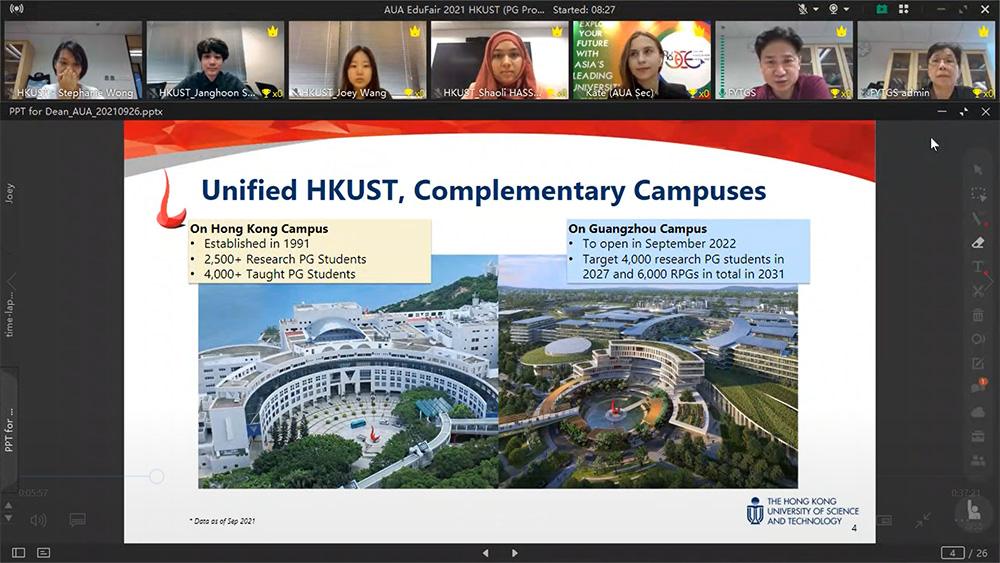Select HKUST_Joey Wang video thumbnail
The image size is (1000, 563).
[357, 60]
